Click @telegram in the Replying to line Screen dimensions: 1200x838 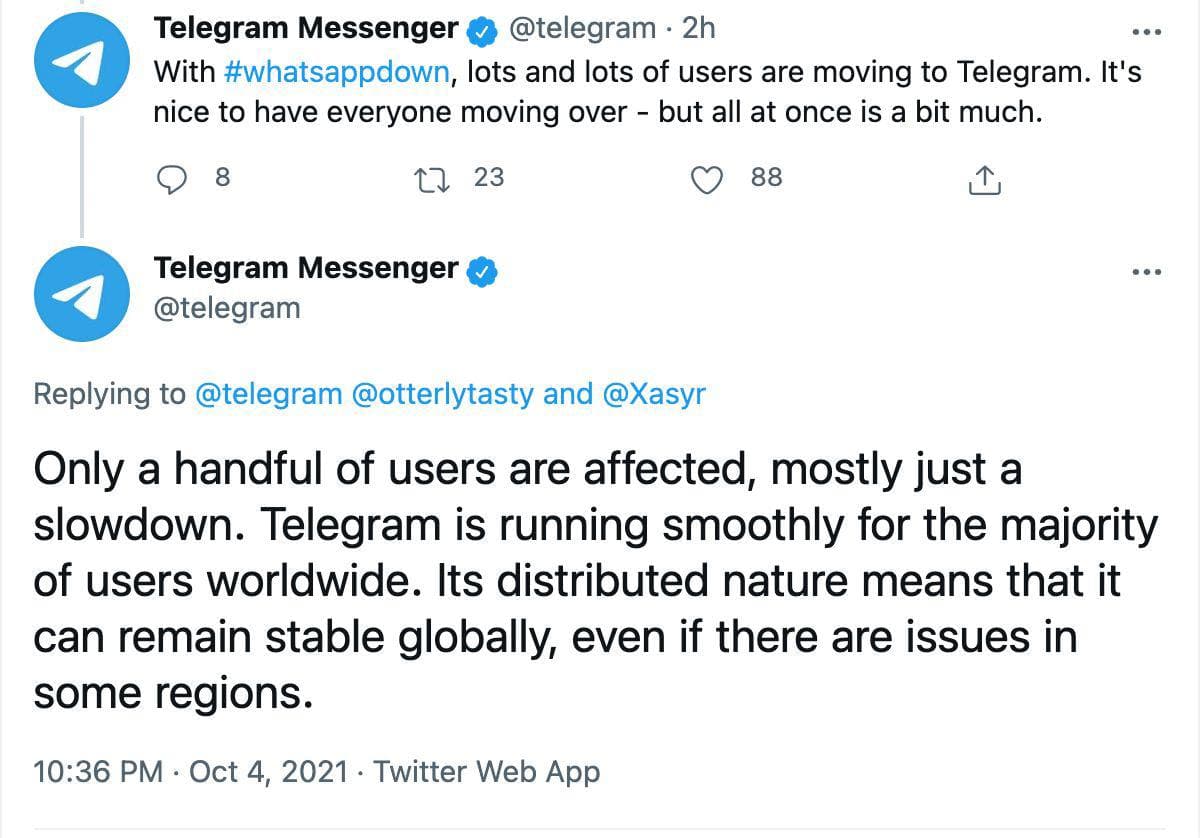coord(267,394)
